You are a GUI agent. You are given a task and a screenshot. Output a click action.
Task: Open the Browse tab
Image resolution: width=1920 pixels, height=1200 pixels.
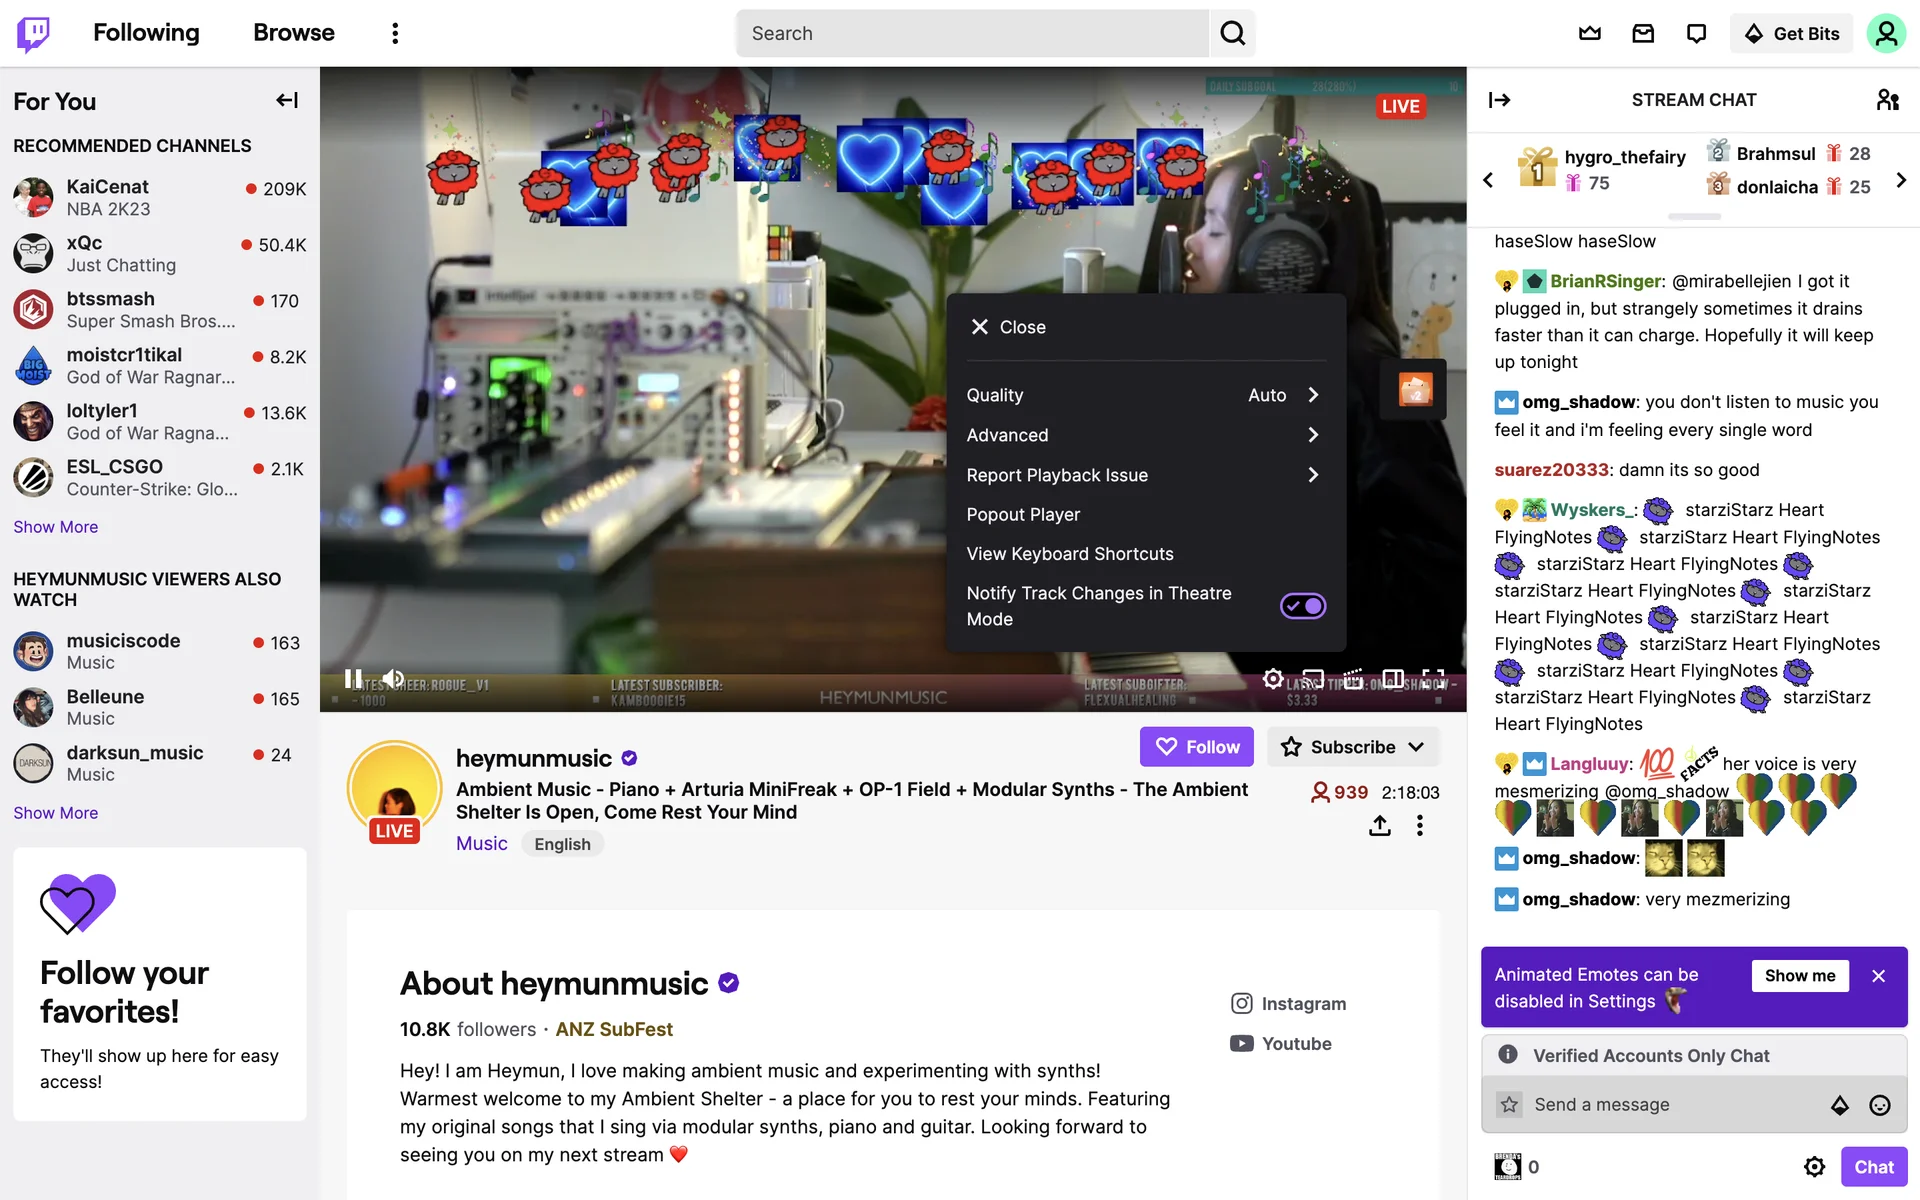coord(294,33)
